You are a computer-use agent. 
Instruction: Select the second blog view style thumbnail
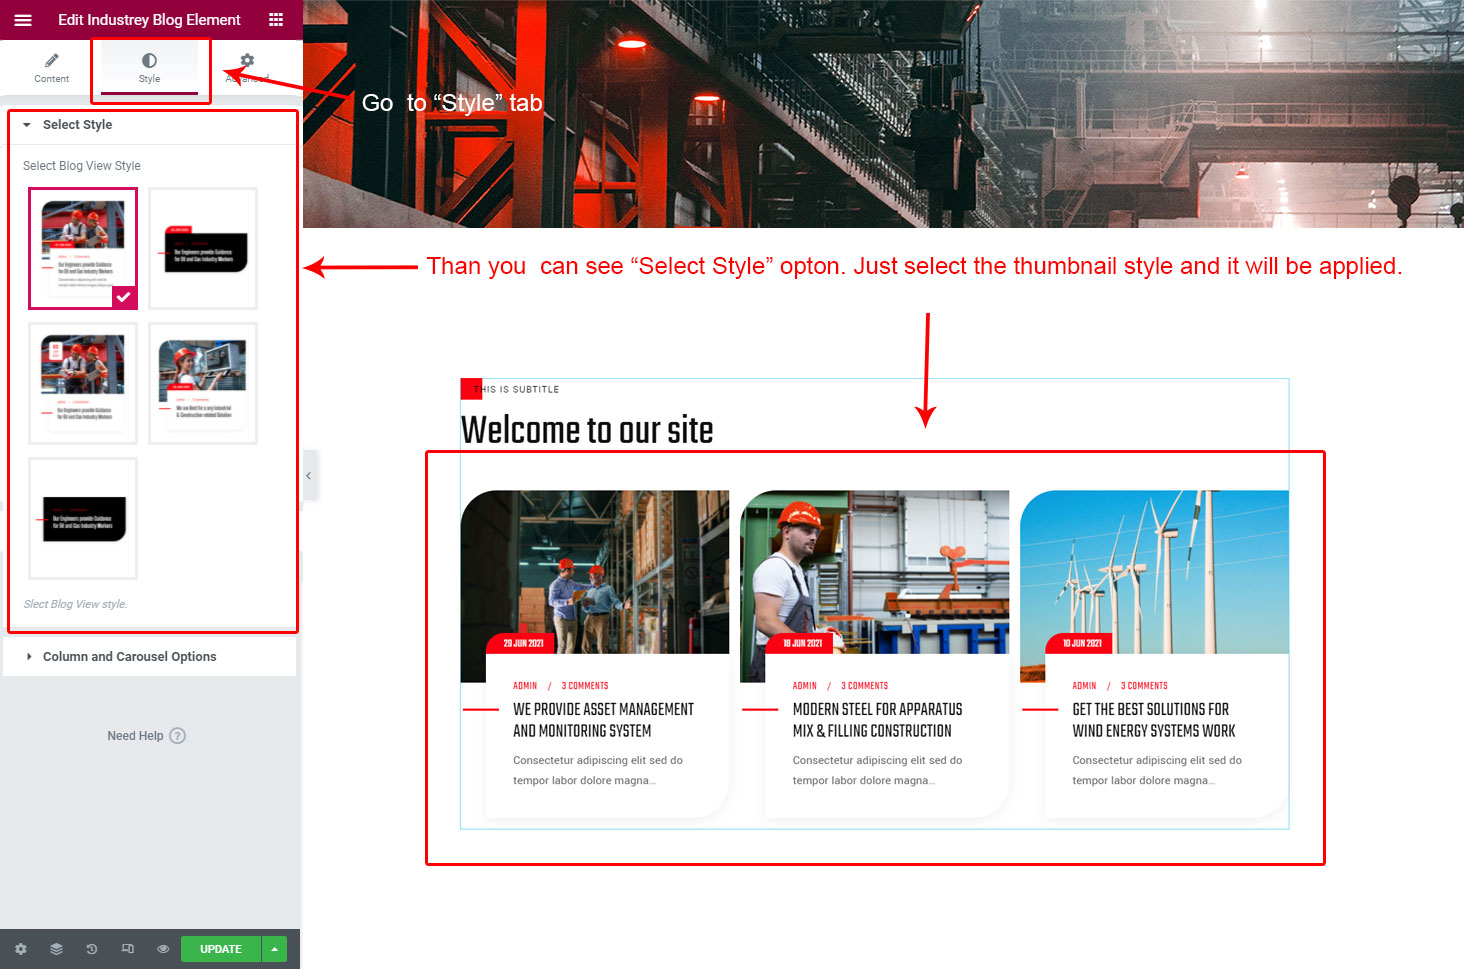point(203,248)
